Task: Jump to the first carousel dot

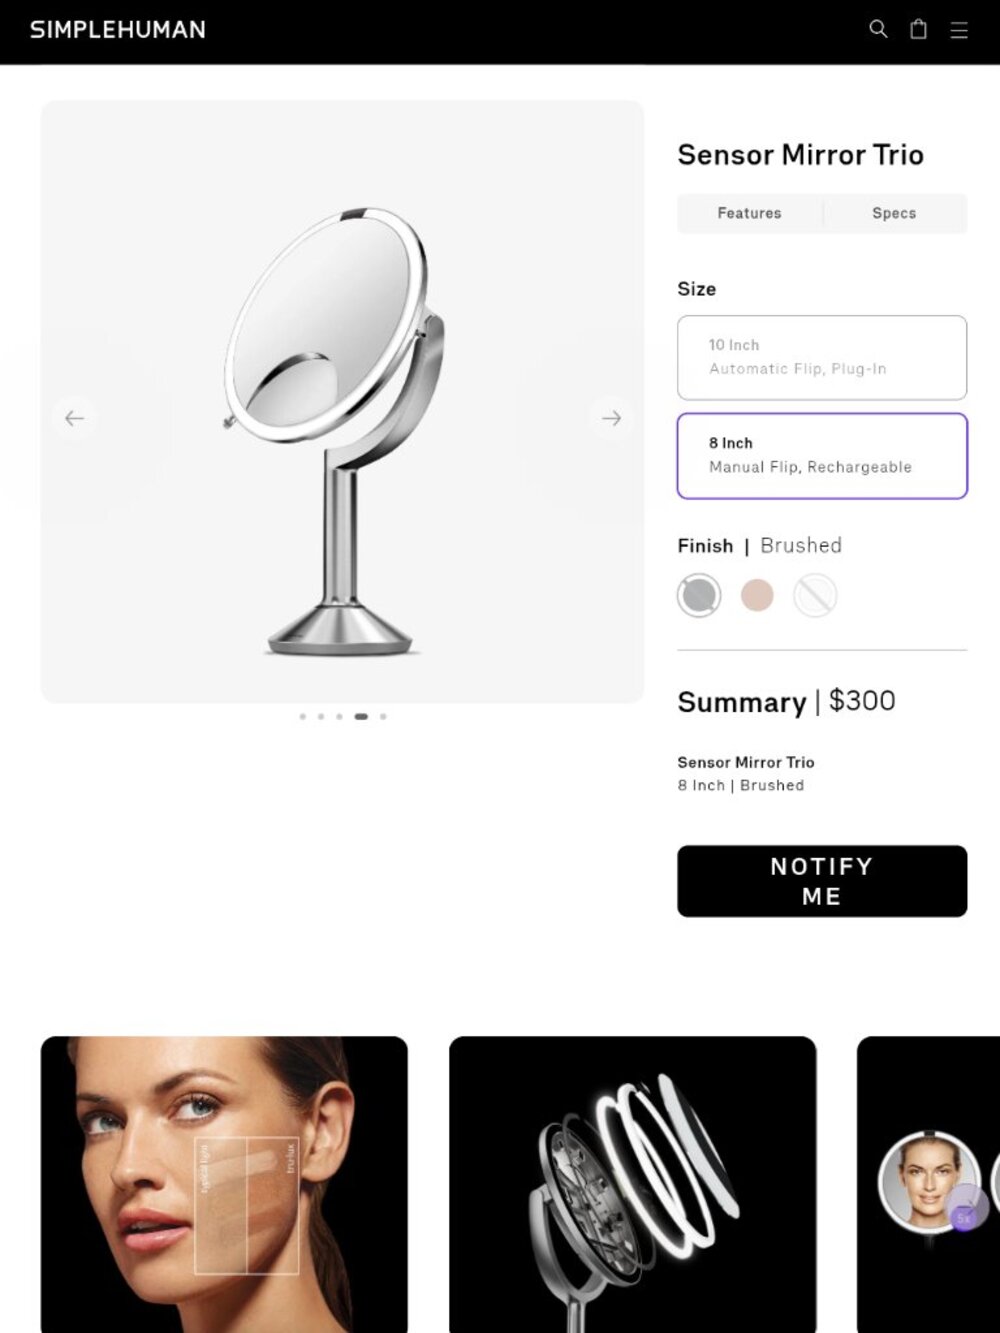Action: tap(302, 716)
